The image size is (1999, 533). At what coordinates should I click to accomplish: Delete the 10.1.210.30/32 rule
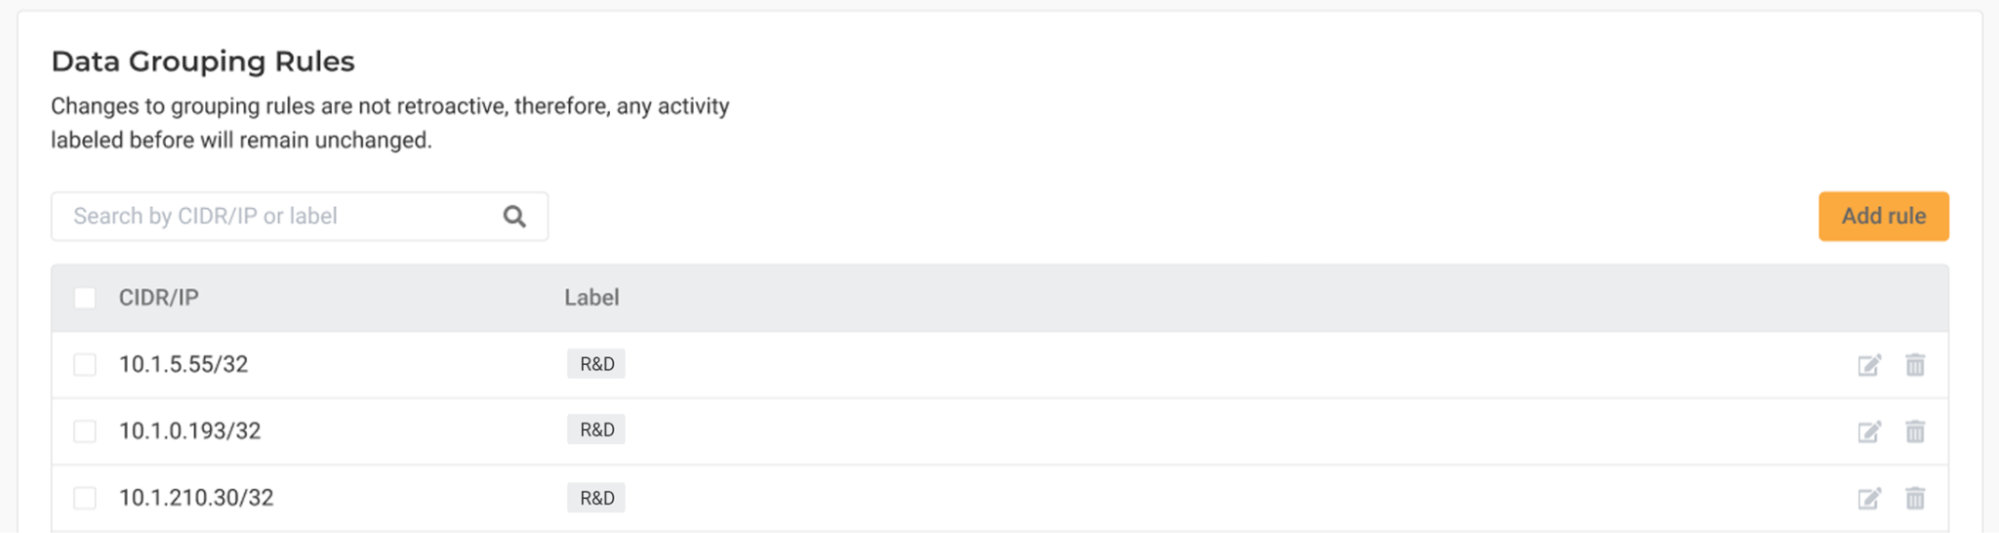point(1915,498)
